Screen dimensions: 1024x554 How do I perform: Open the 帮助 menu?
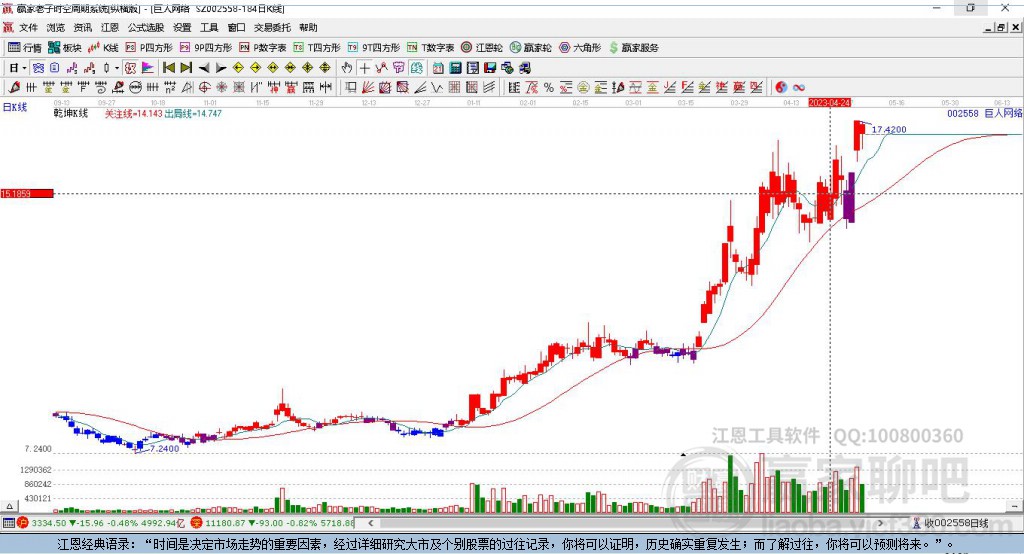pos(308,27)
